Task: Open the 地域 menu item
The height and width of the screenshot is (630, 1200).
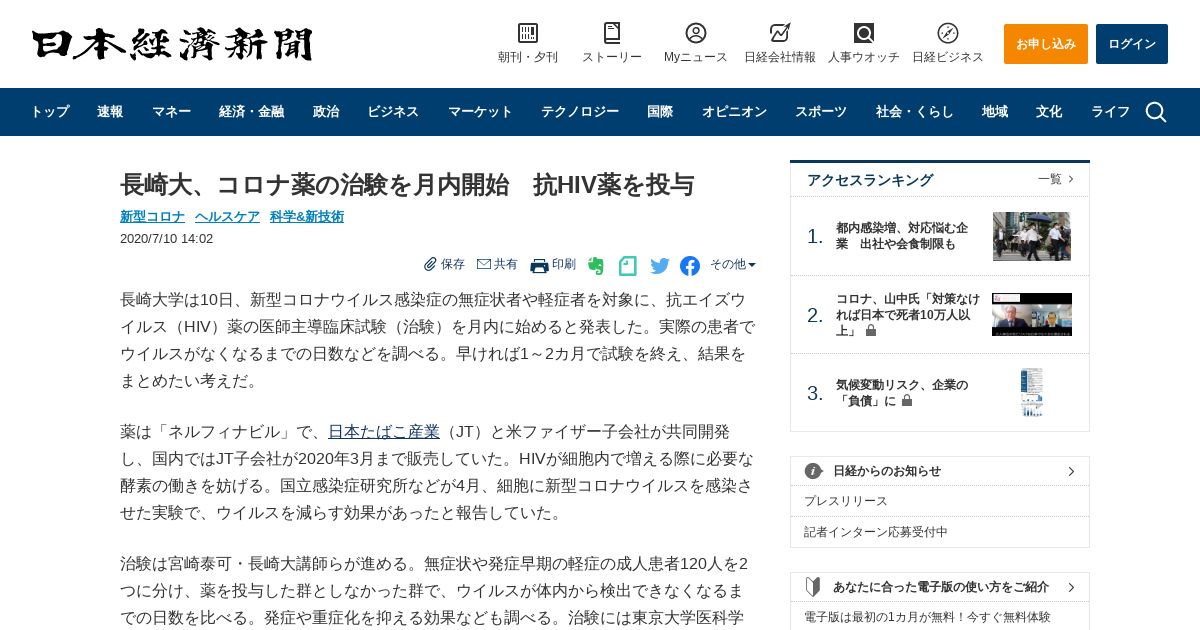Action: 995,112
